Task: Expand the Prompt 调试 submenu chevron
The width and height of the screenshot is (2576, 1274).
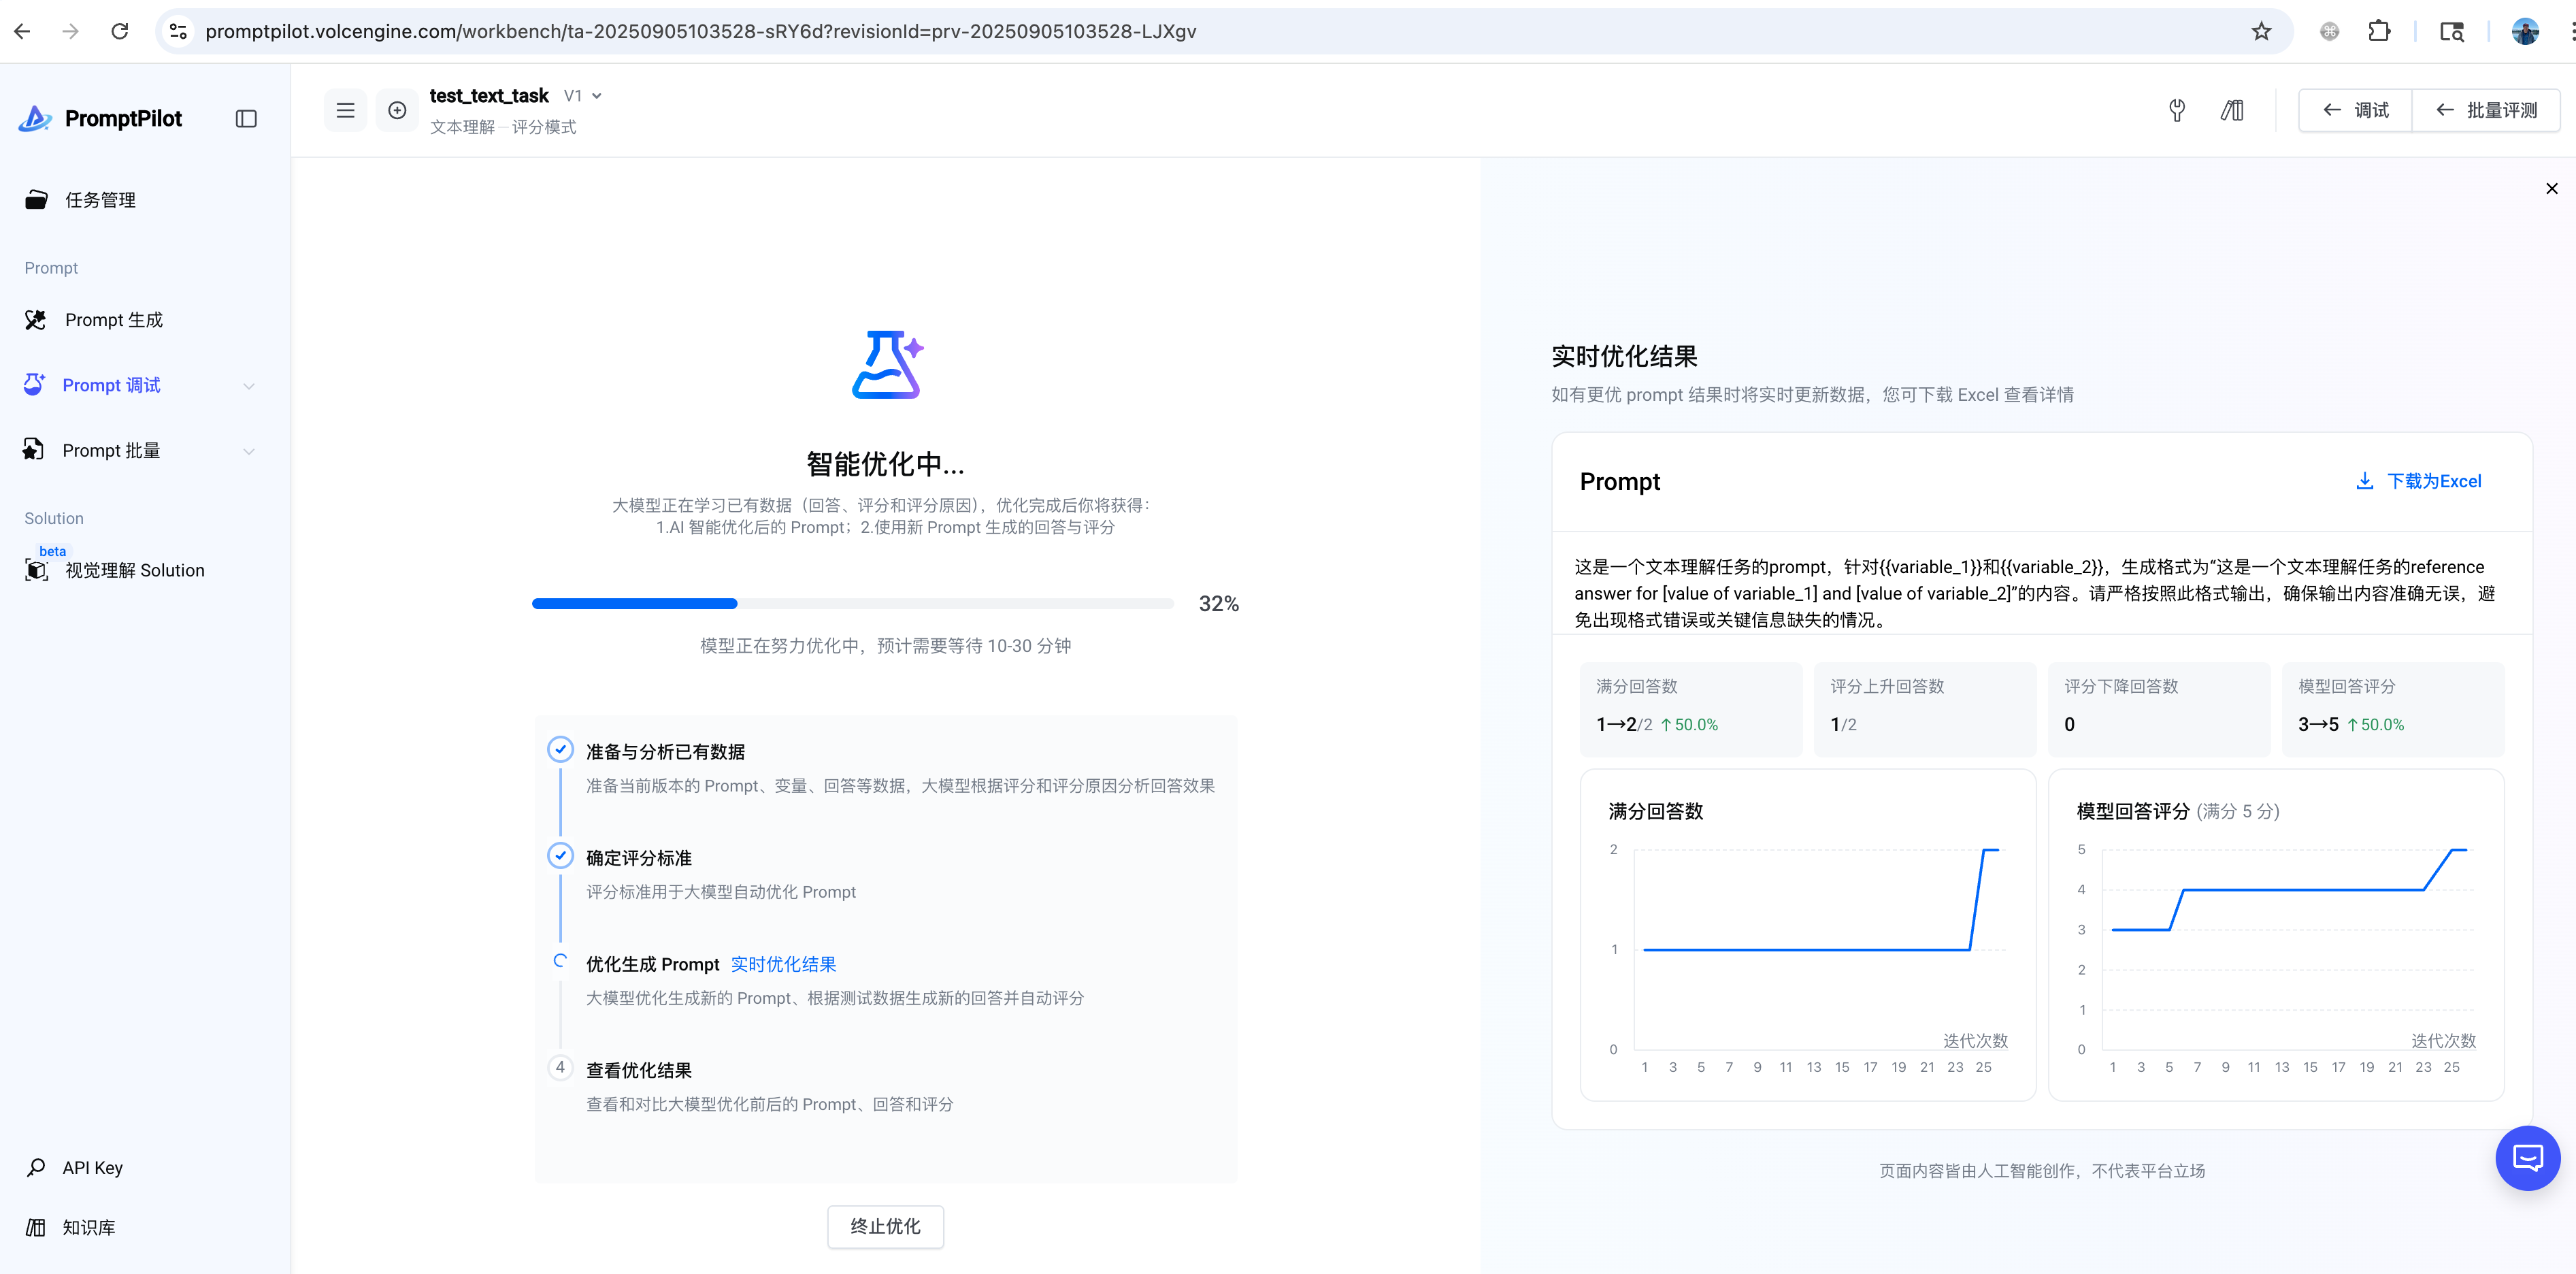Action: [249, 386]
